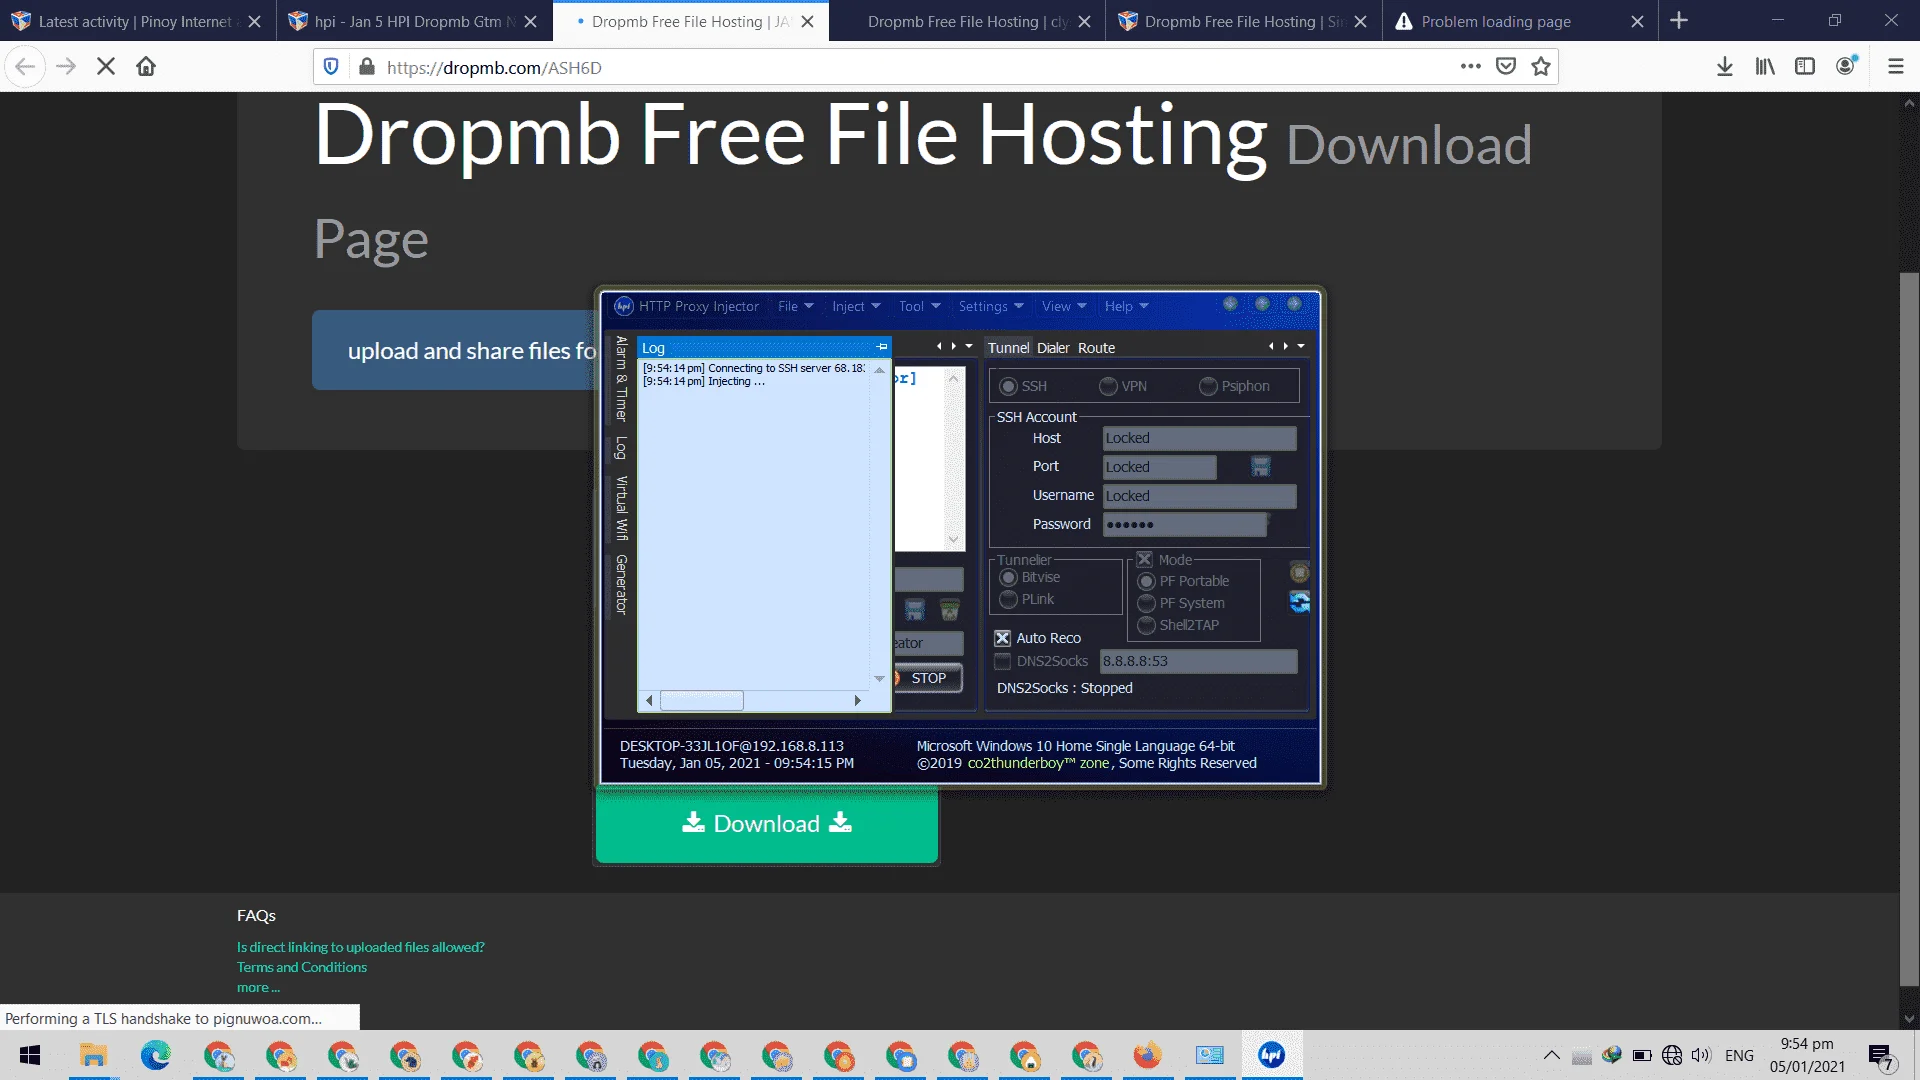Pin the Log panel with its pushpin icon
This screenshot has width=1920, height=1080.
(882, 347)
